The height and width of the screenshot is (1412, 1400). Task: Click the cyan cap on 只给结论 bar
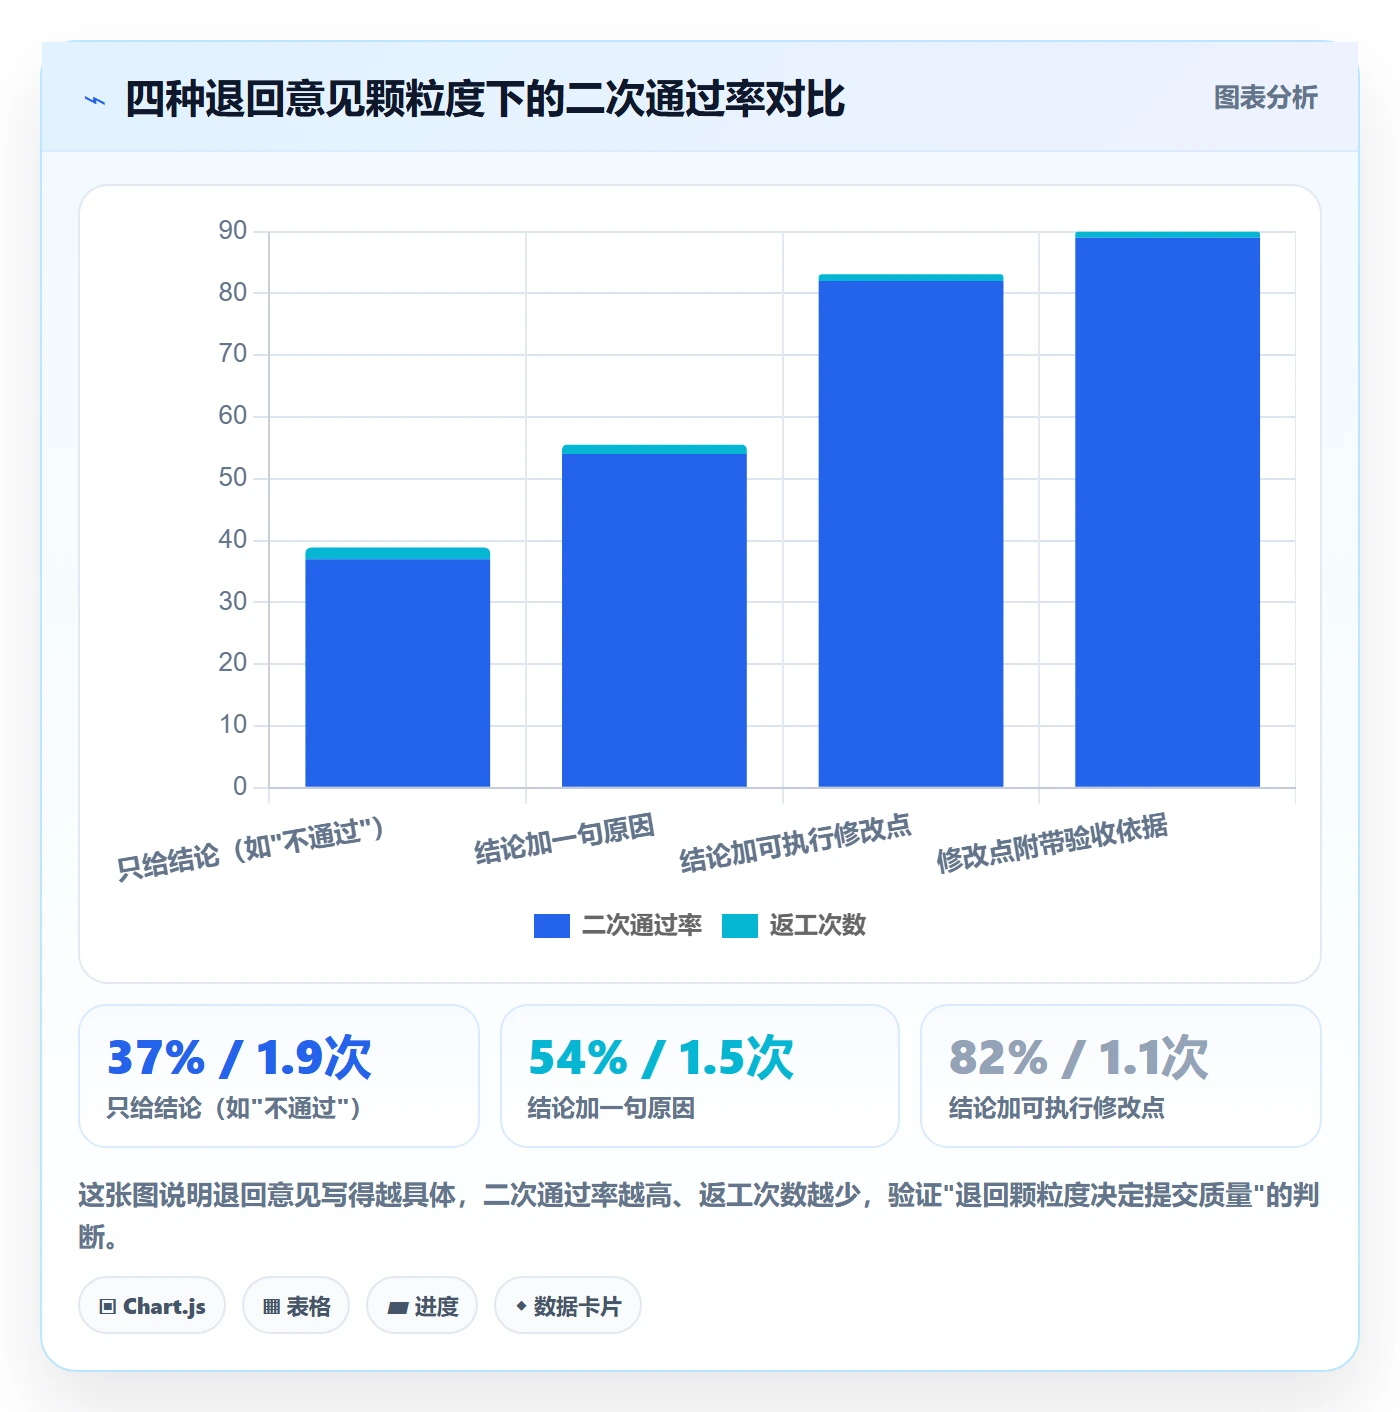pyautogui.click(x=398, y=554)
